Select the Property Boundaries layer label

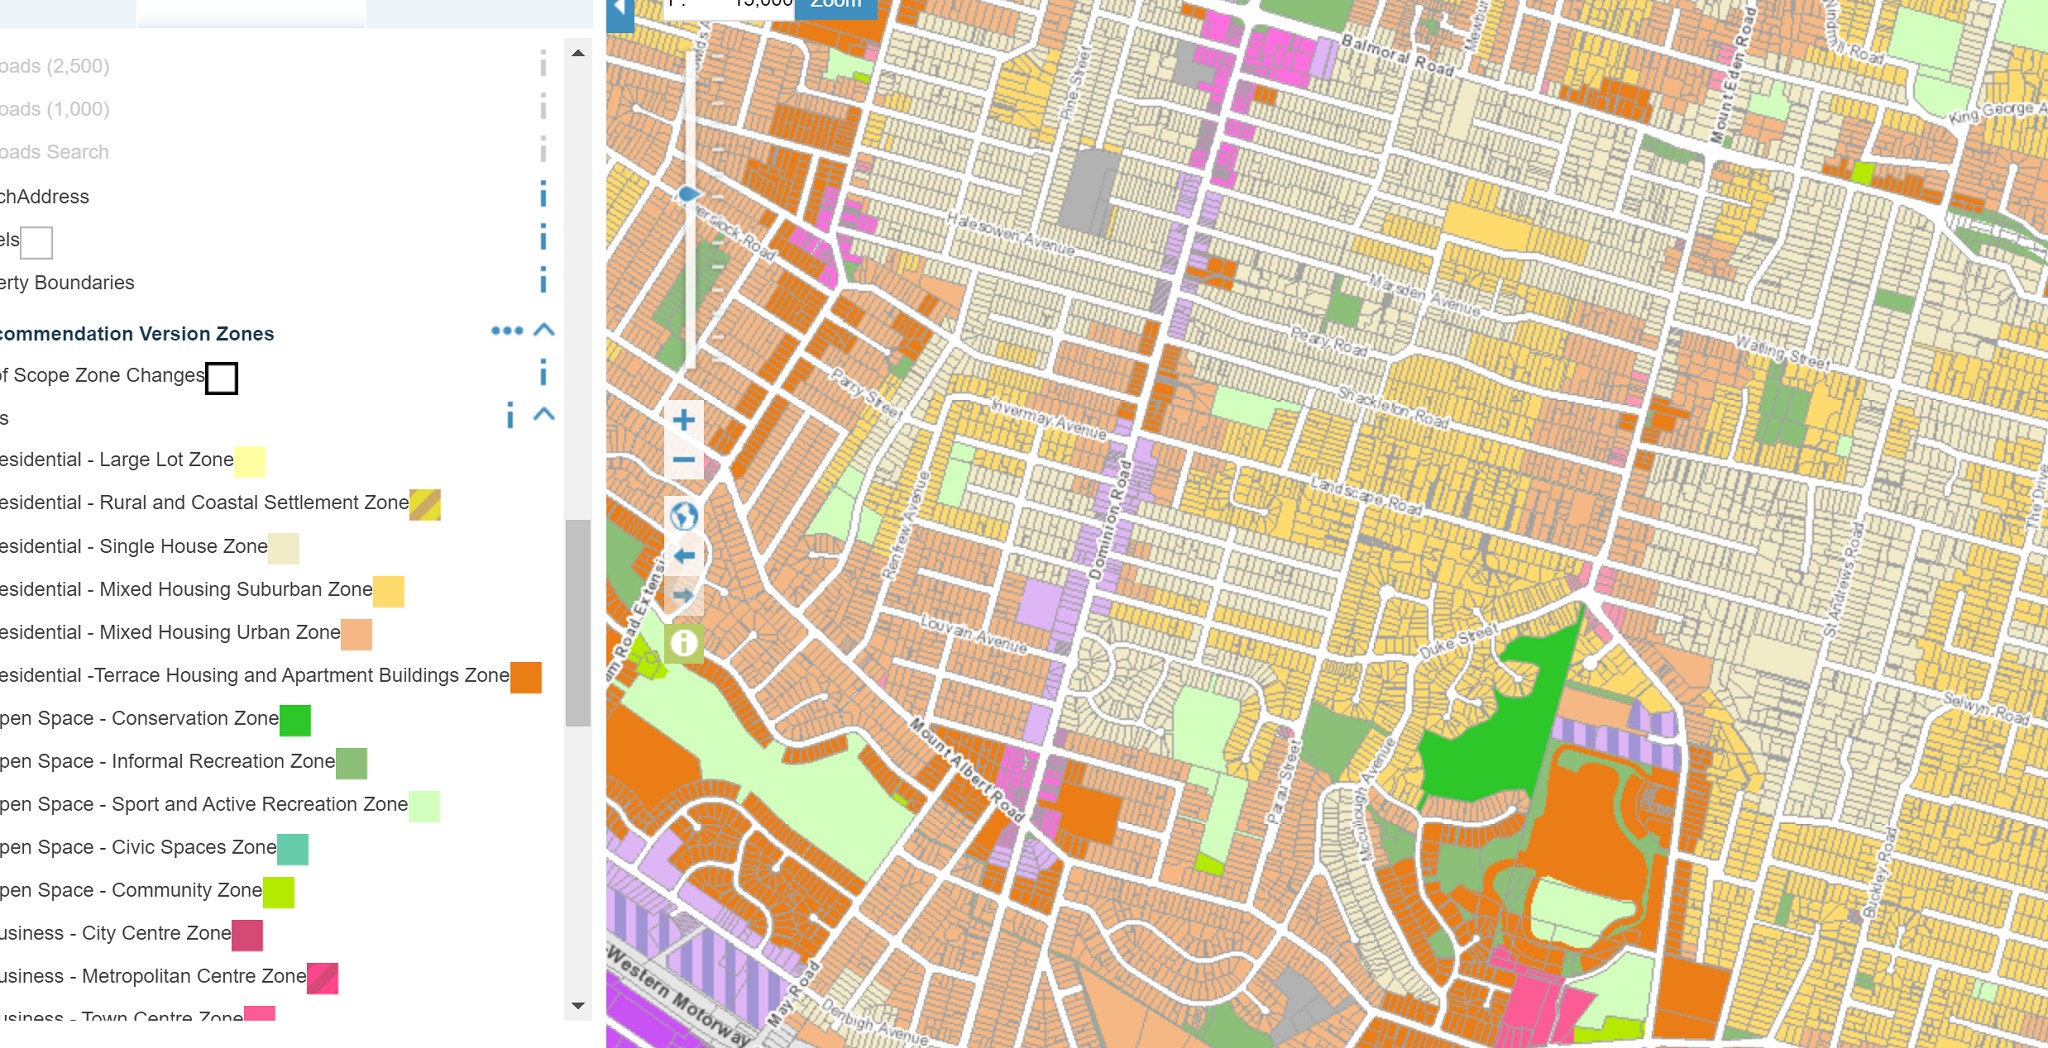point(68,283)
